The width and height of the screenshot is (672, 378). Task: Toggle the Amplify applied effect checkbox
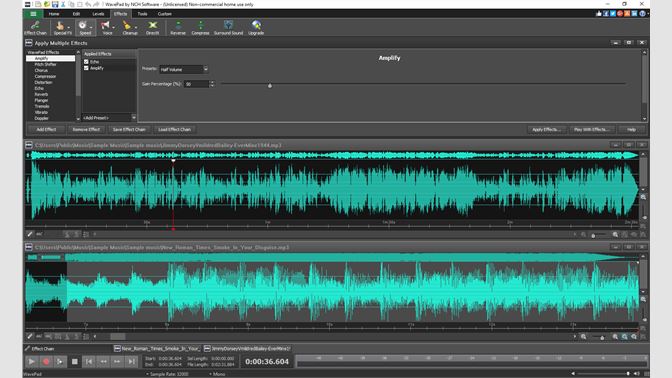86,68
